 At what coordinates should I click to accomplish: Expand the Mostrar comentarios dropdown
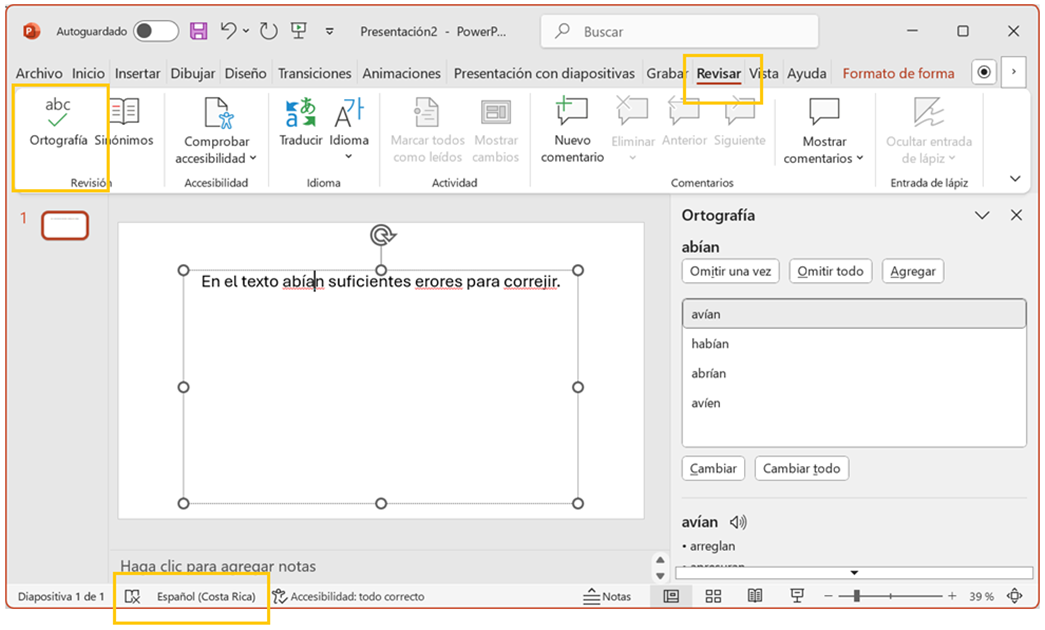point(860,158)
